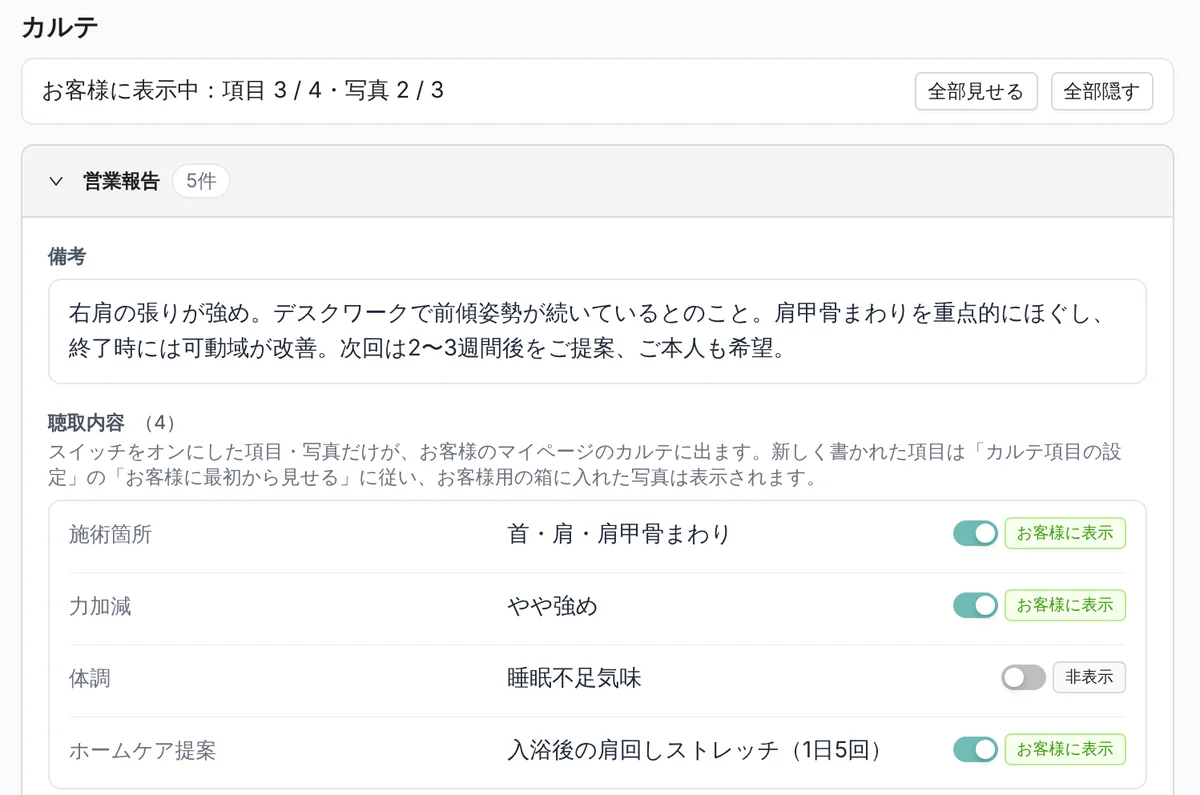Click the value やや強め
The height and width of the screenshot is (795, 1200).
[552, 606]
